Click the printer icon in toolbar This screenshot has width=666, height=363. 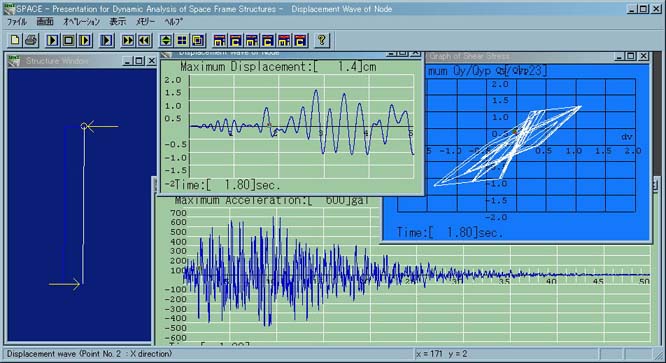click(31, 40)
